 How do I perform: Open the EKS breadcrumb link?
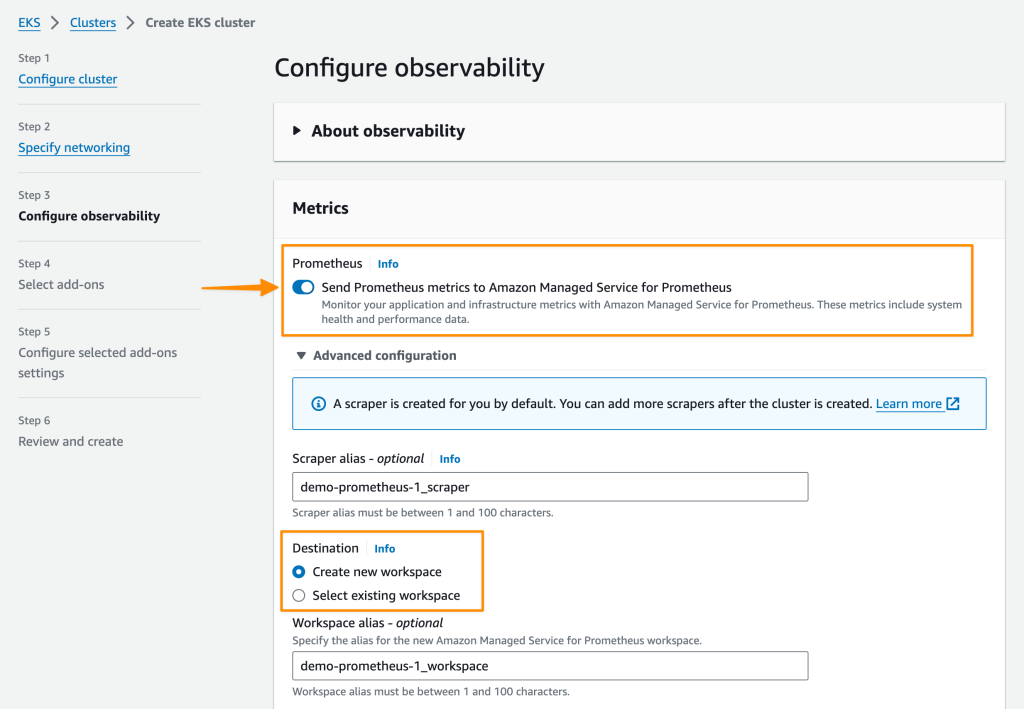click(29, 22)
